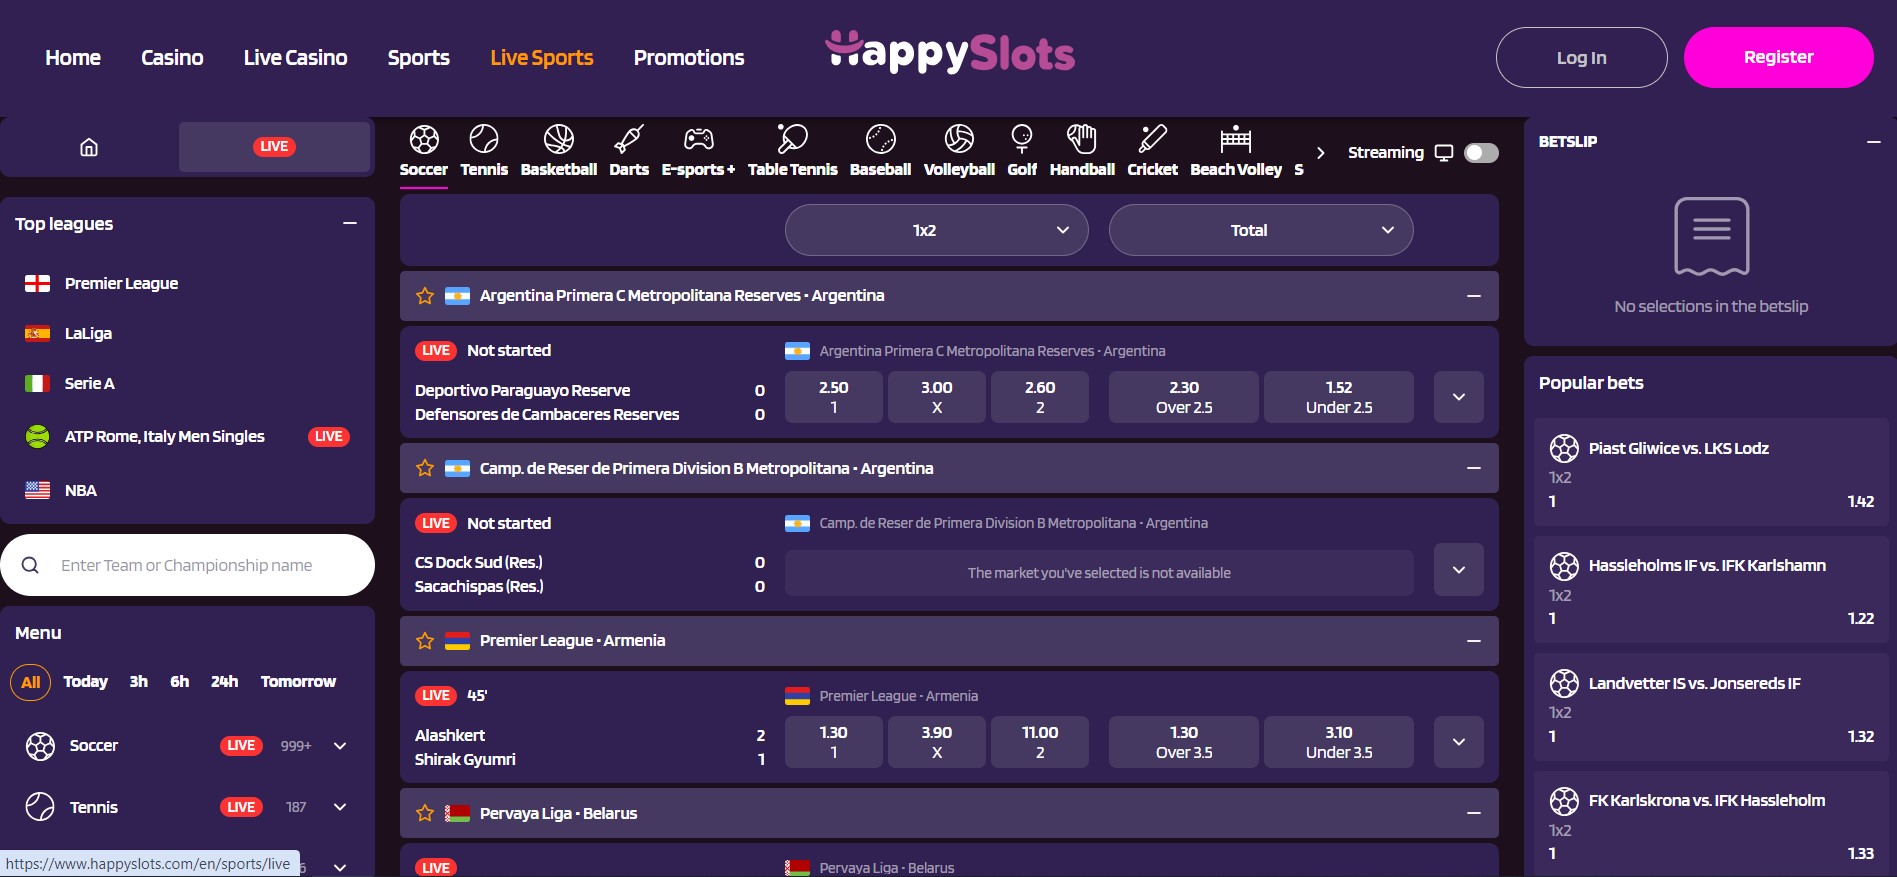Expand more markets for Alashkert vs Shirak Gyumri
Viewport: 1897px width, 877px height.
coord(1458,742)
